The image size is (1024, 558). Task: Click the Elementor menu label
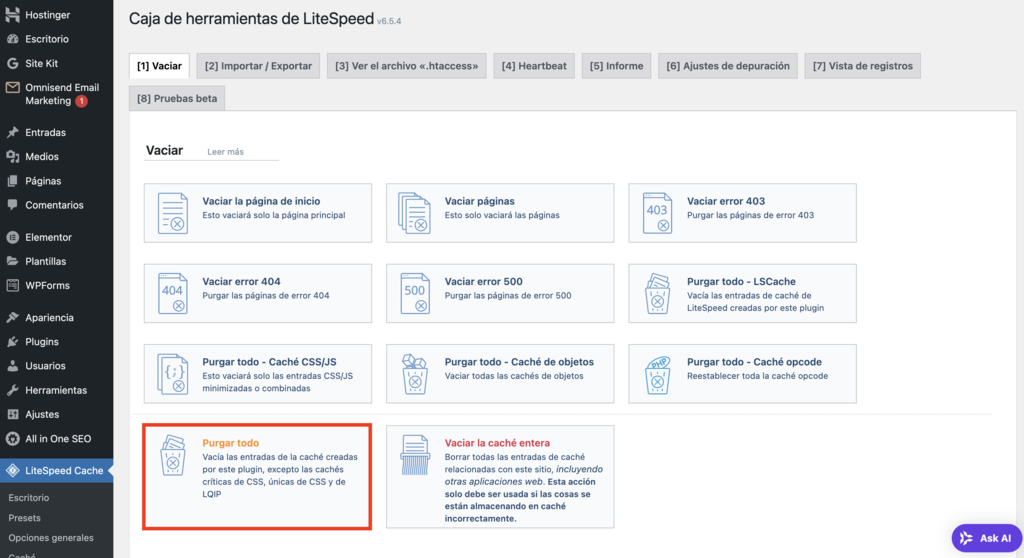click(x=48, y=237)
